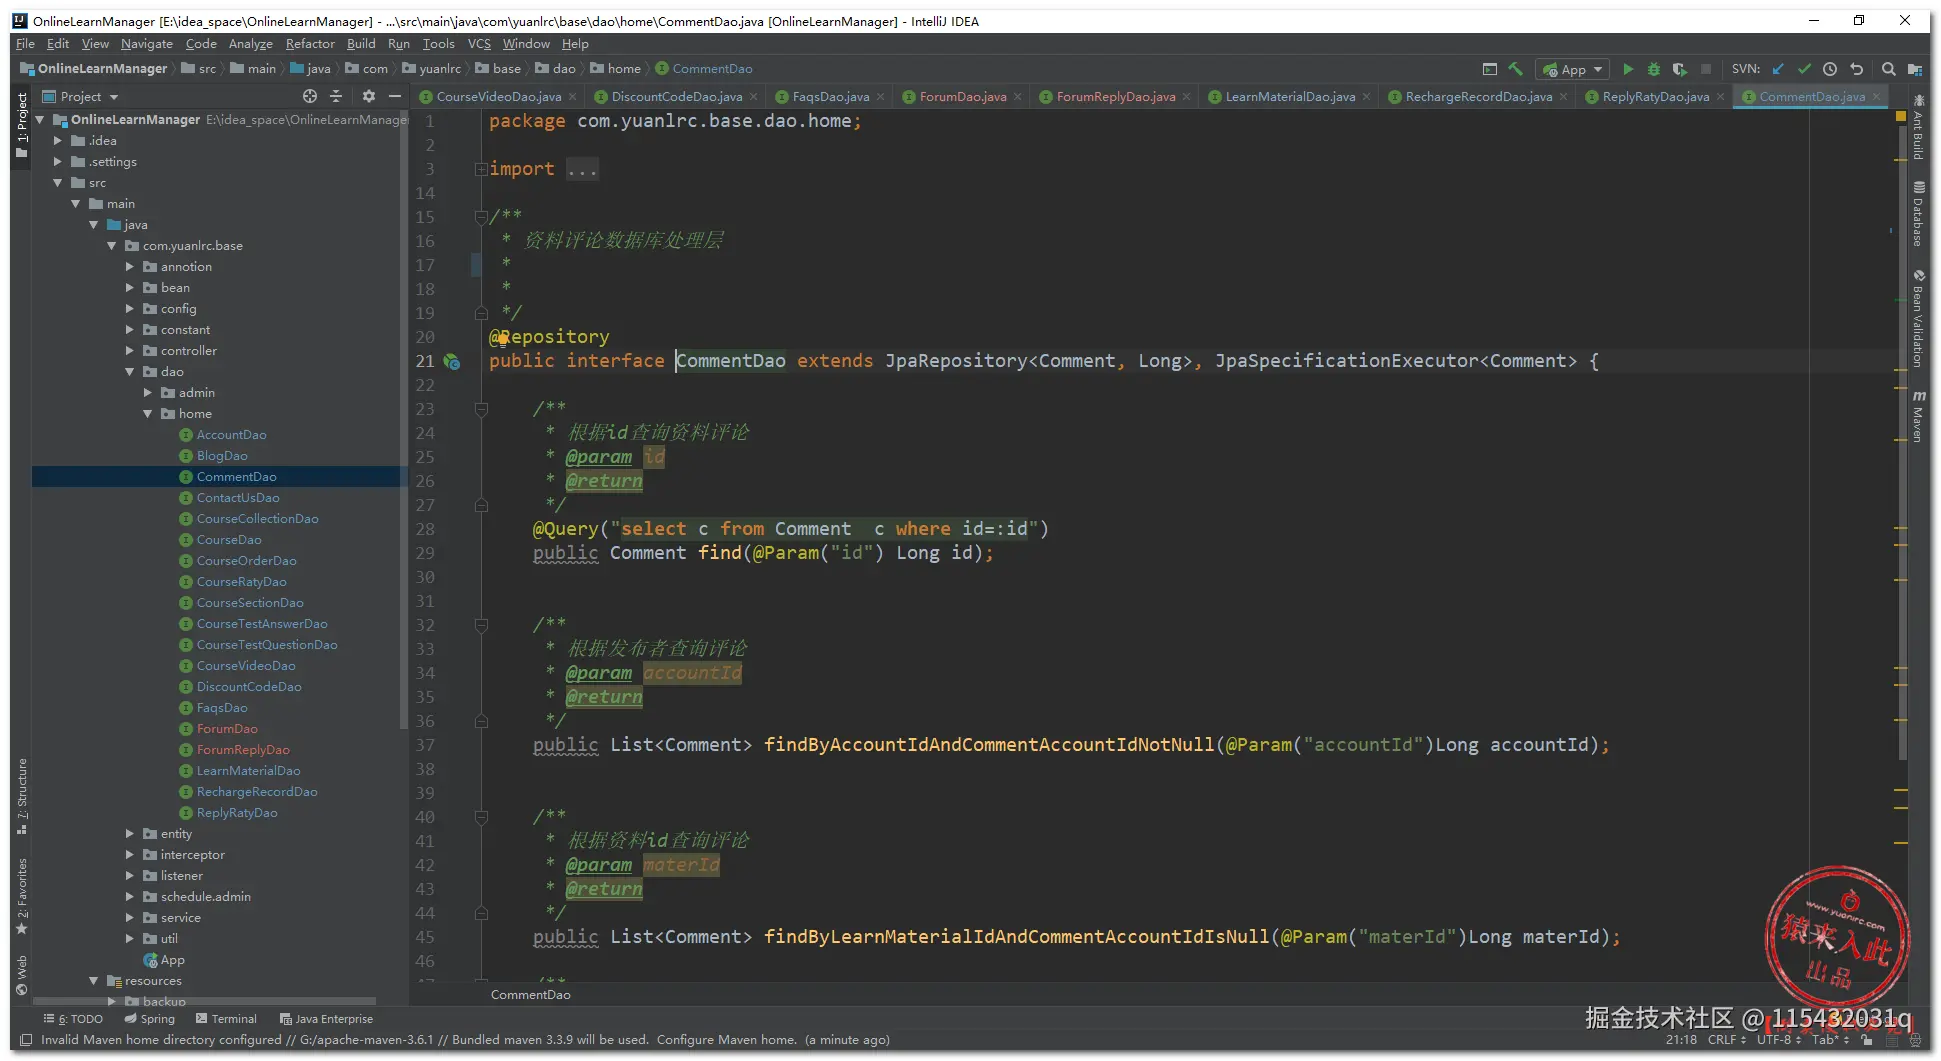Viewport: 1941px width, 1061px height.
Task: Expand the .settings folder
Action: [58, 162]
